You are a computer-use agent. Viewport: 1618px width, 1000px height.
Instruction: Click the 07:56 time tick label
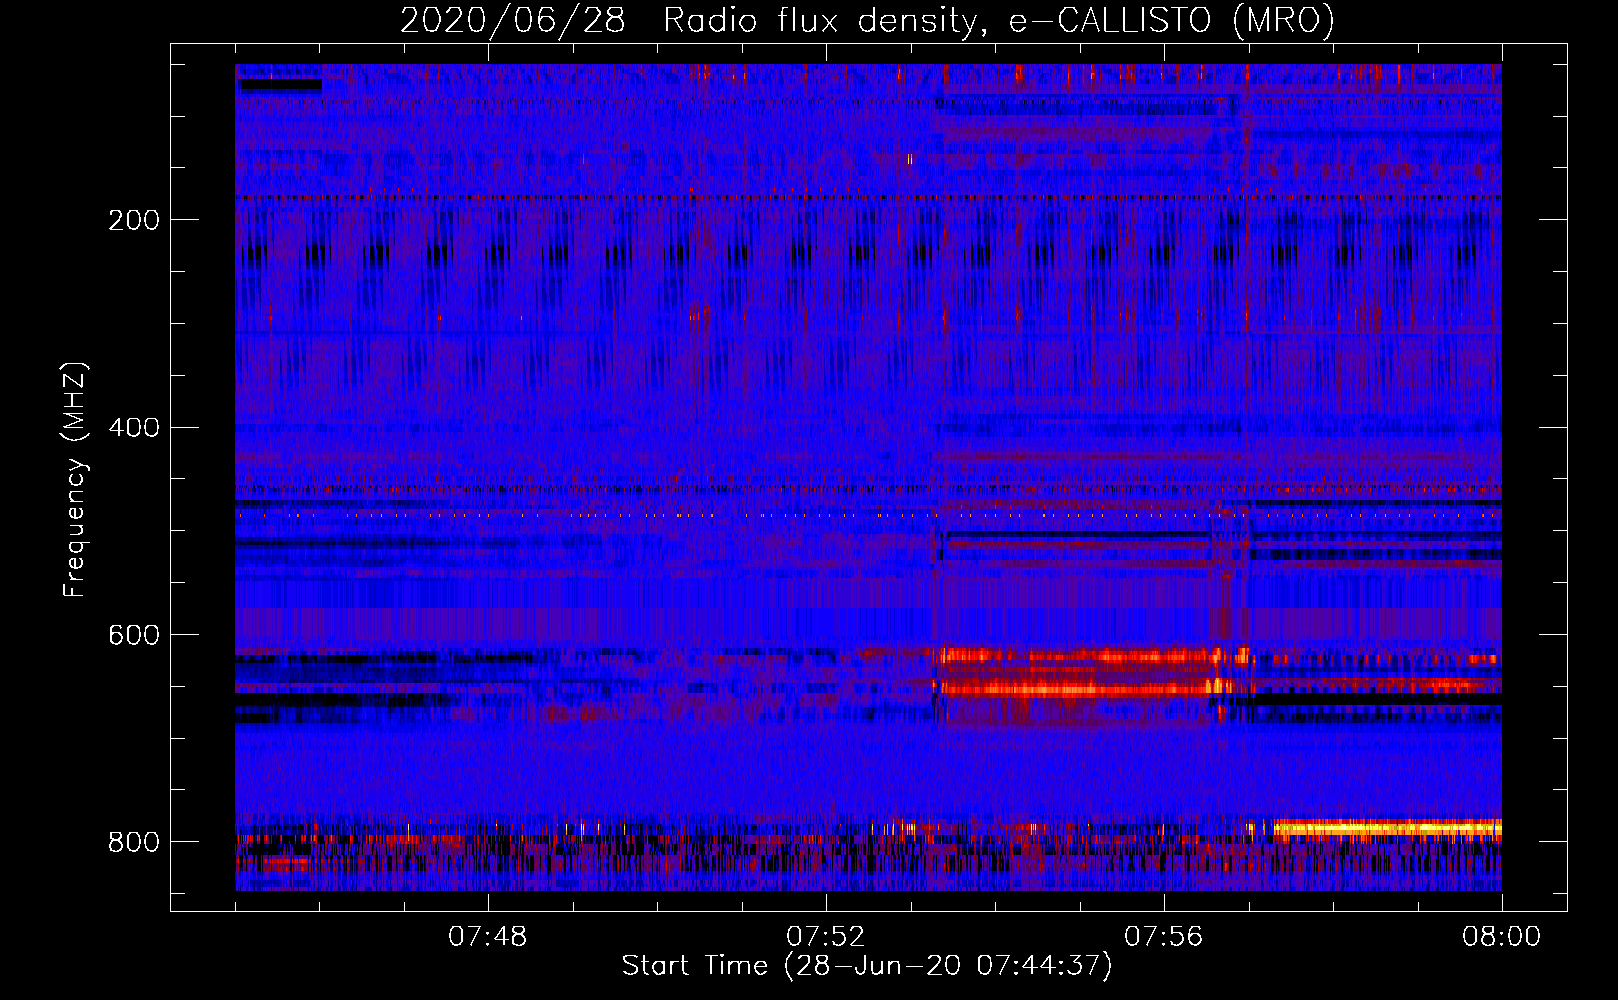pyautogui.click(x=1164, y=937)
